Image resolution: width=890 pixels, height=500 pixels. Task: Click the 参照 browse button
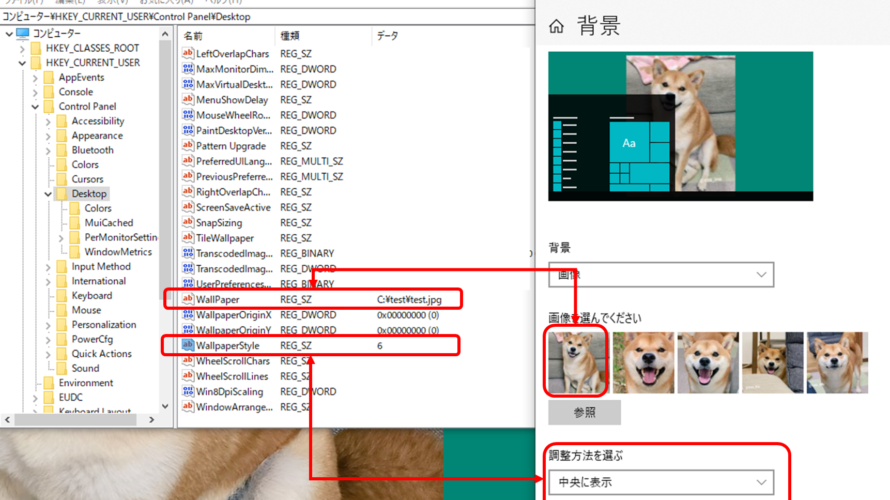584,413
